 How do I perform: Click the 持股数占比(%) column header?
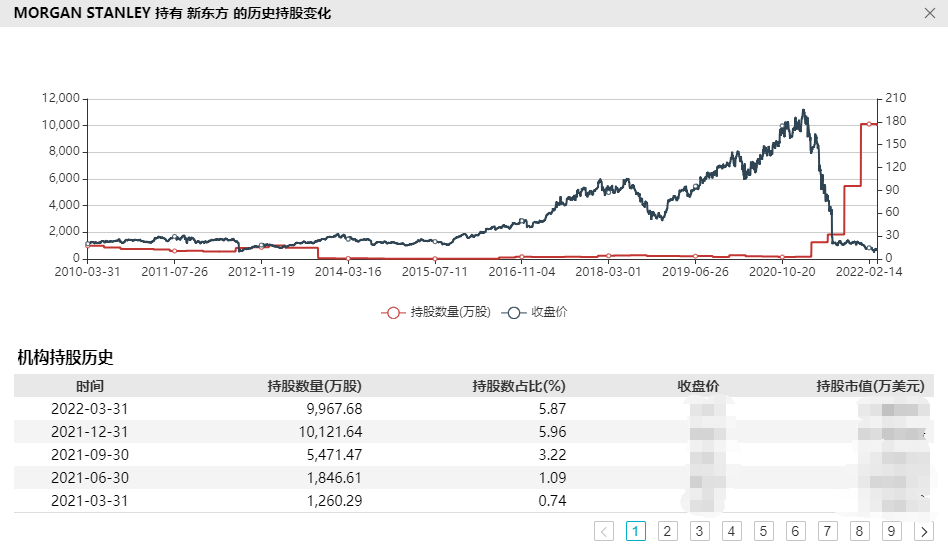tap(518, 386)
